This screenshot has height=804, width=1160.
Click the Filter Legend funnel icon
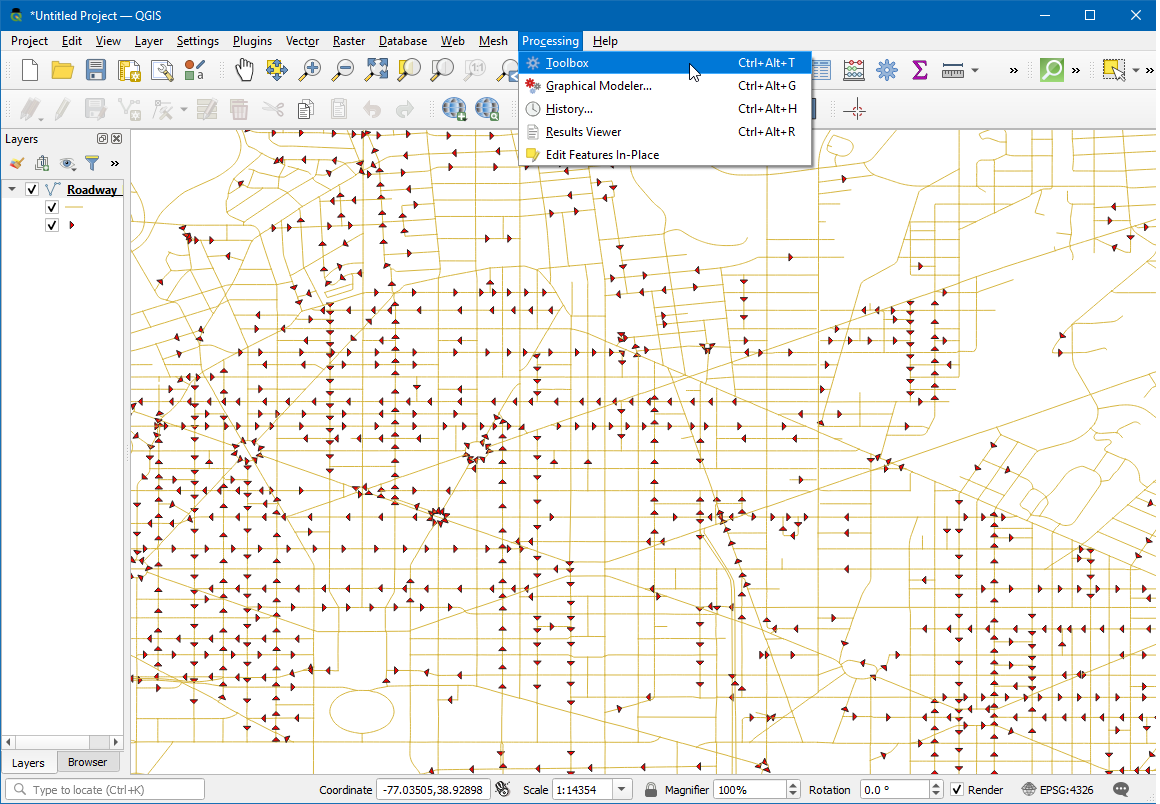pos(92,163)
